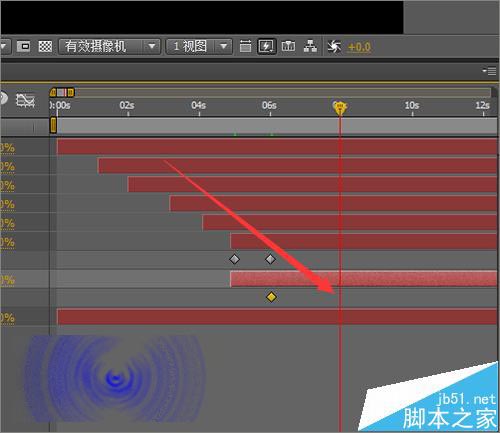Reset exposure using the aperture icon
This screenshot has height=433, width=500.
coord(334,46)
